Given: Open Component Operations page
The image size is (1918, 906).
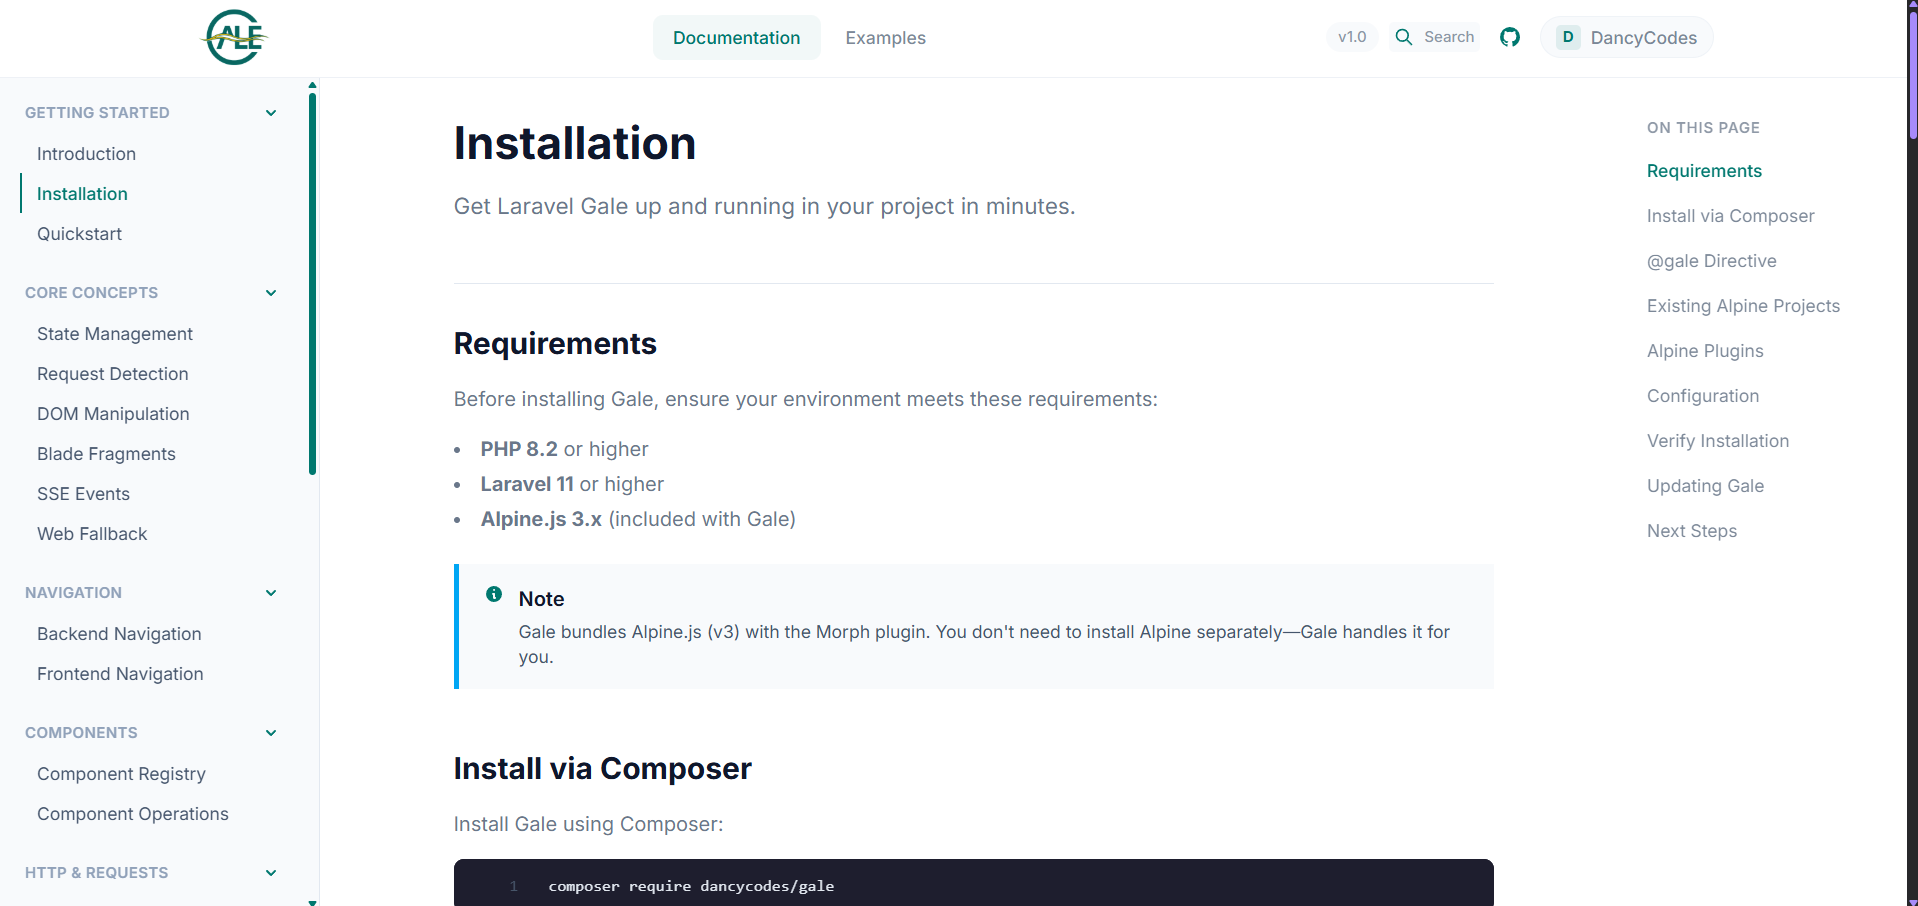Looking at the screenshot, I should click(133, 814).
